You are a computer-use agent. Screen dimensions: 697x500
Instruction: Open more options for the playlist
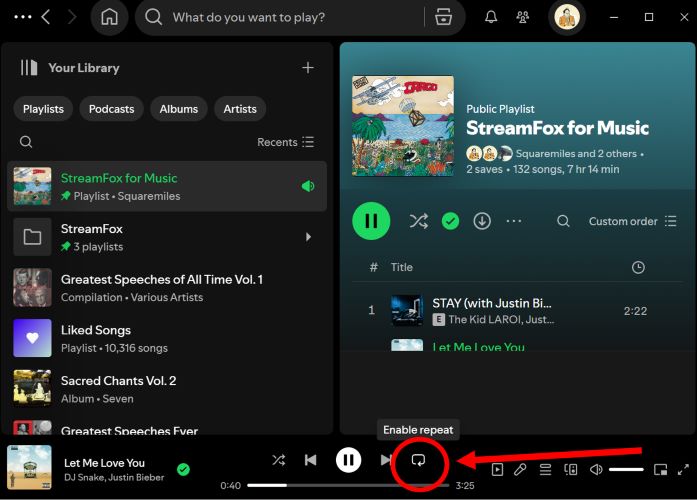pos(514,221)
